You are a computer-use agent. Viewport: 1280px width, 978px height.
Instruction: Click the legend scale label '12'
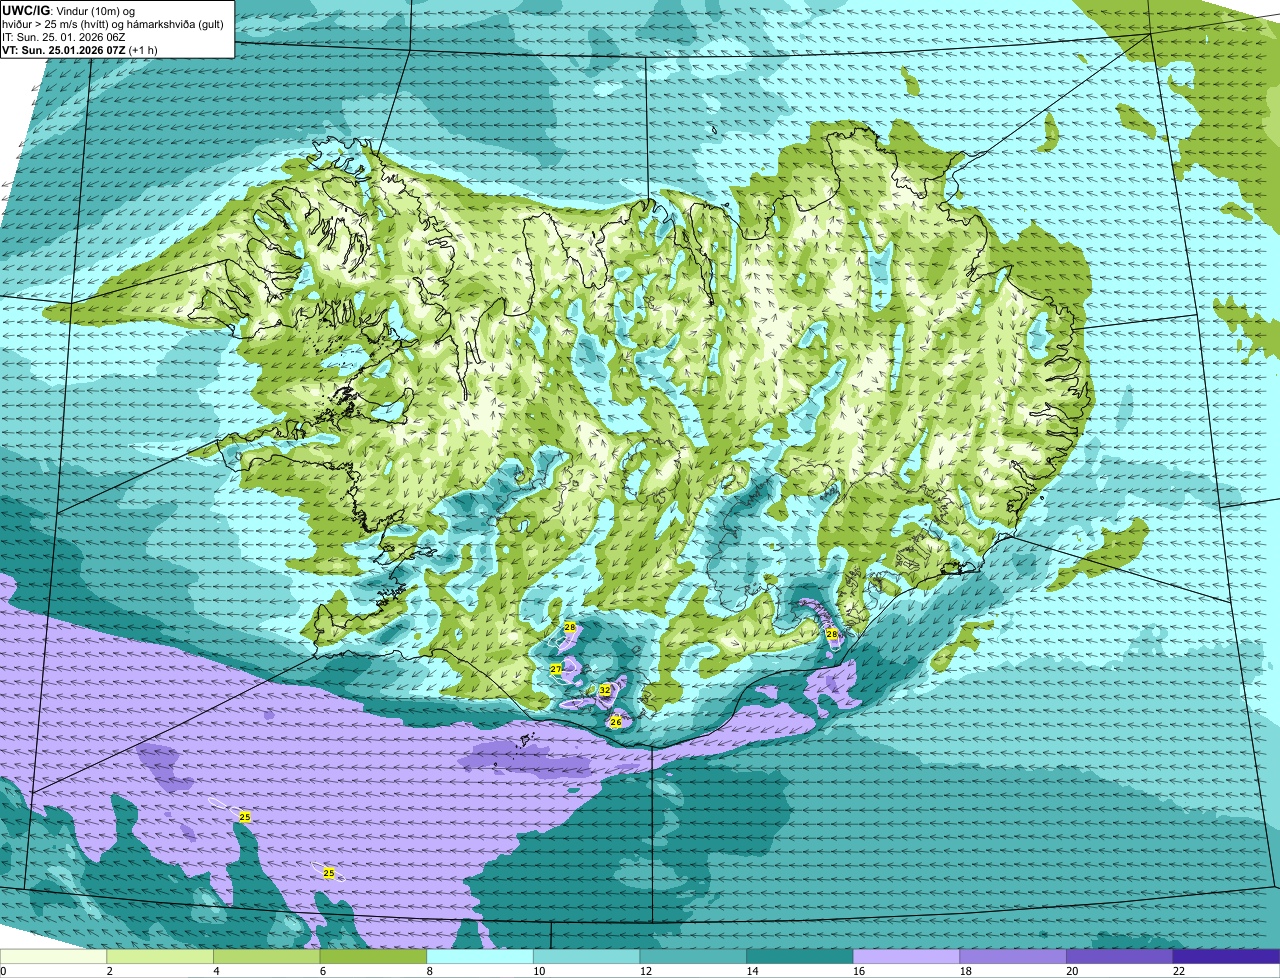[645, 971]
